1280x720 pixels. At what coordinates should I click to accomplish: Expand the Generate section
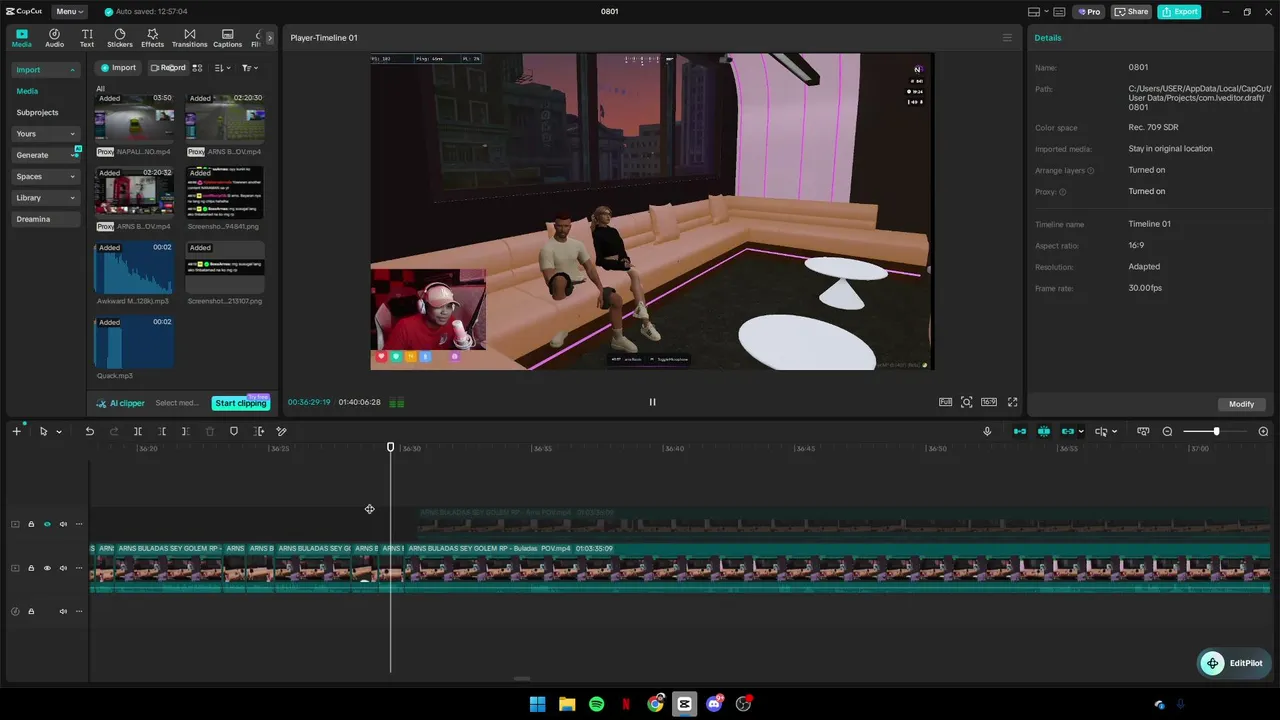45,155
